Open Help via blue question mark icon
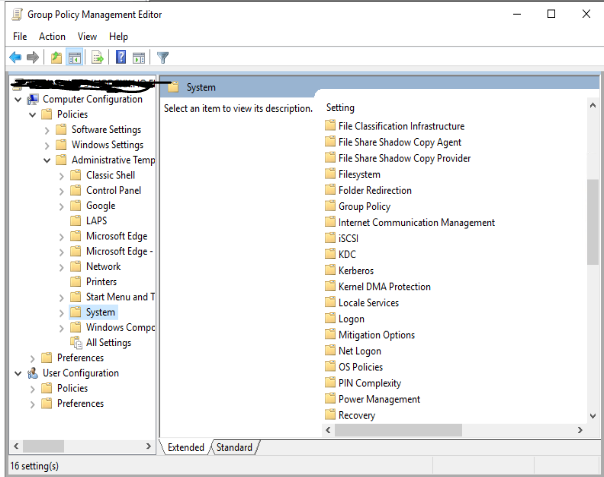 click(x=121, y=57)
